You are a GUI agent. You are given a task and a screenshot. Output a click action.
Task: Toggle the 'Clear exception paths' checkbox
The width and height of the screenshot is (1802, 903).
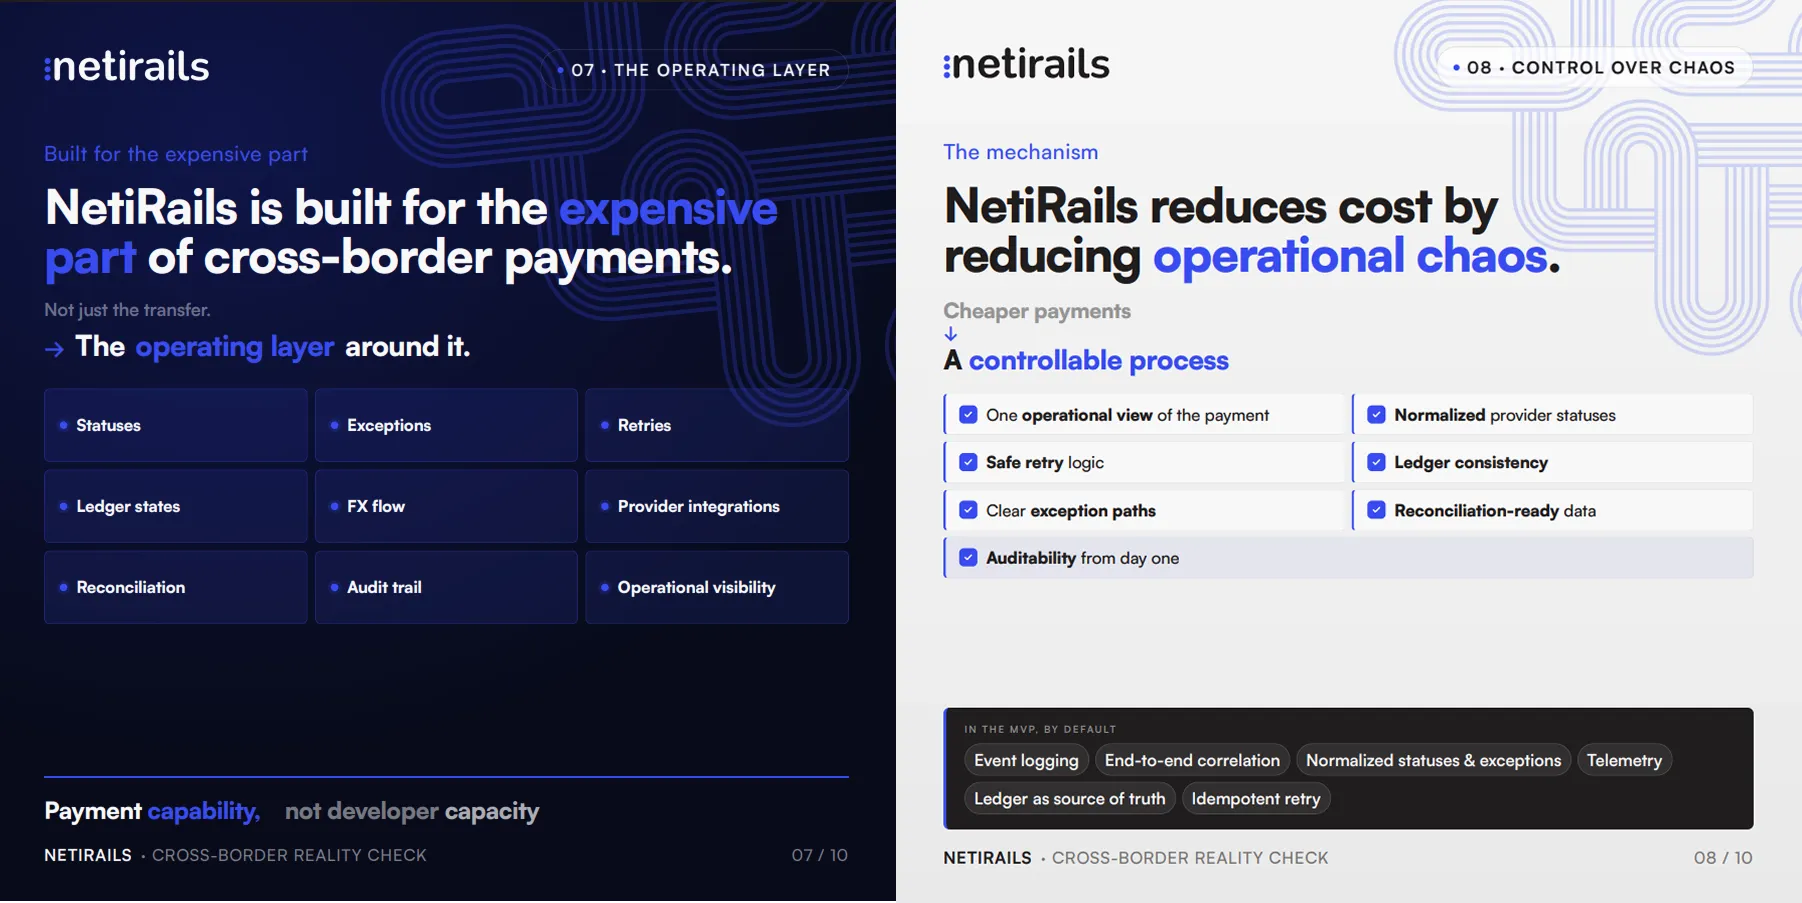coord(968,510)
